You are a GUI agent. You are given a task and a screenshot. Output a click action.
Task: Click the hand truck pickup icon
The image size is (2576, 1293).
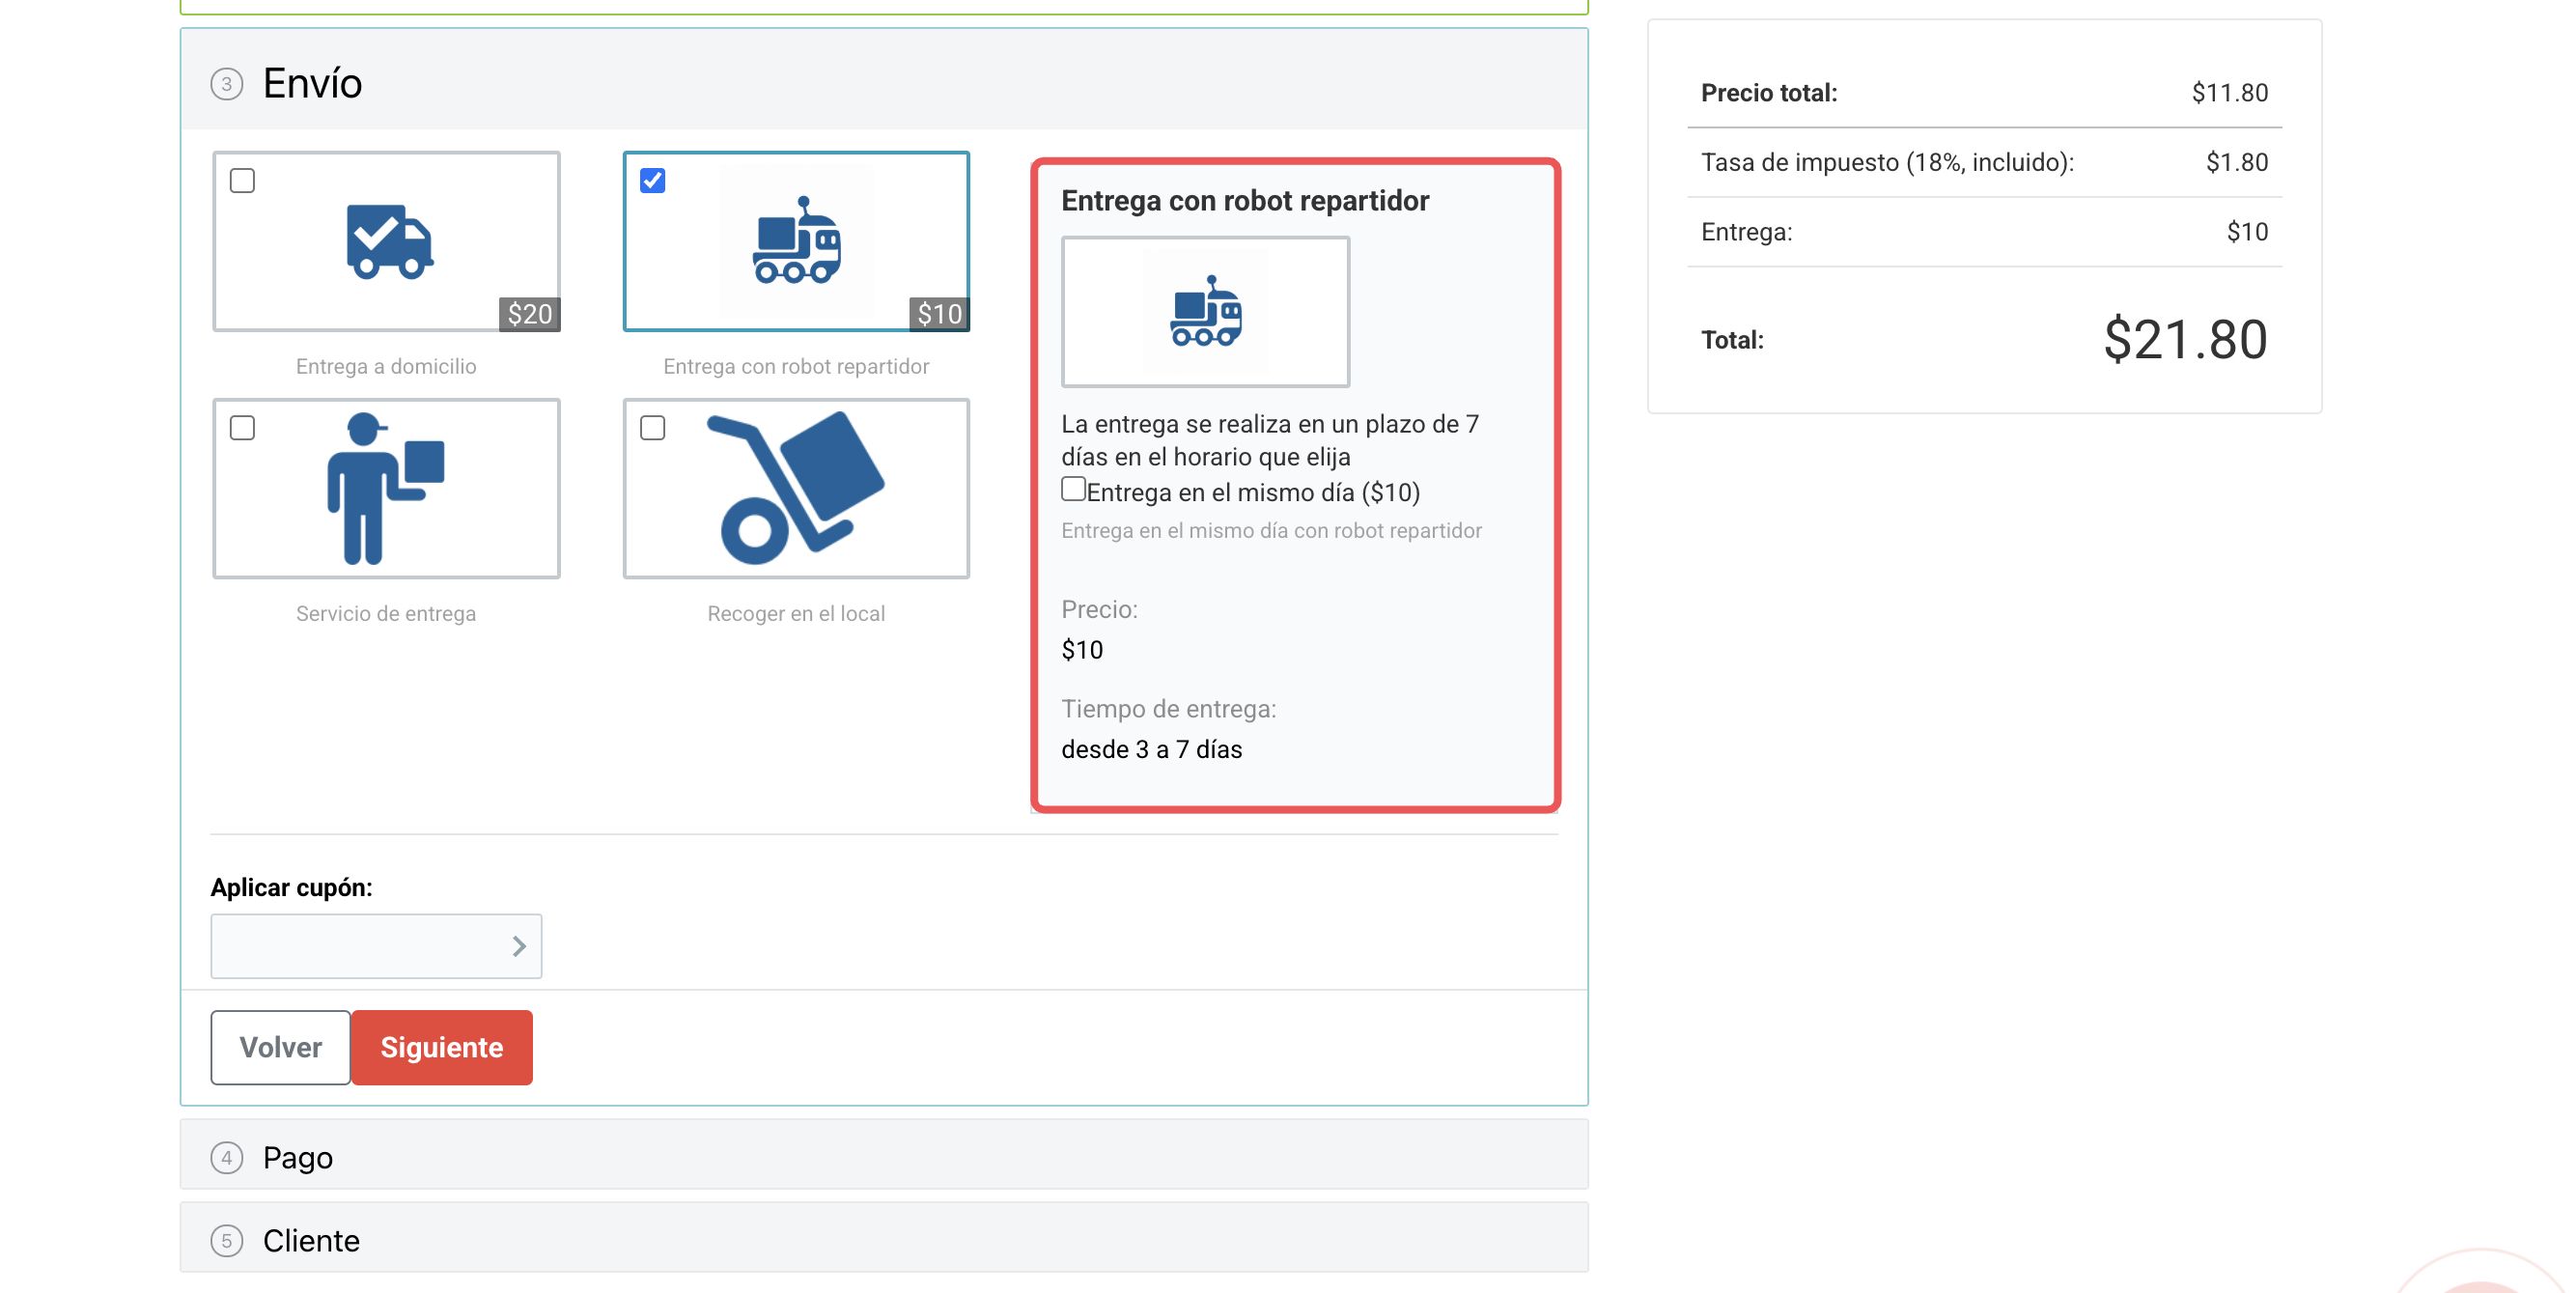796,488
